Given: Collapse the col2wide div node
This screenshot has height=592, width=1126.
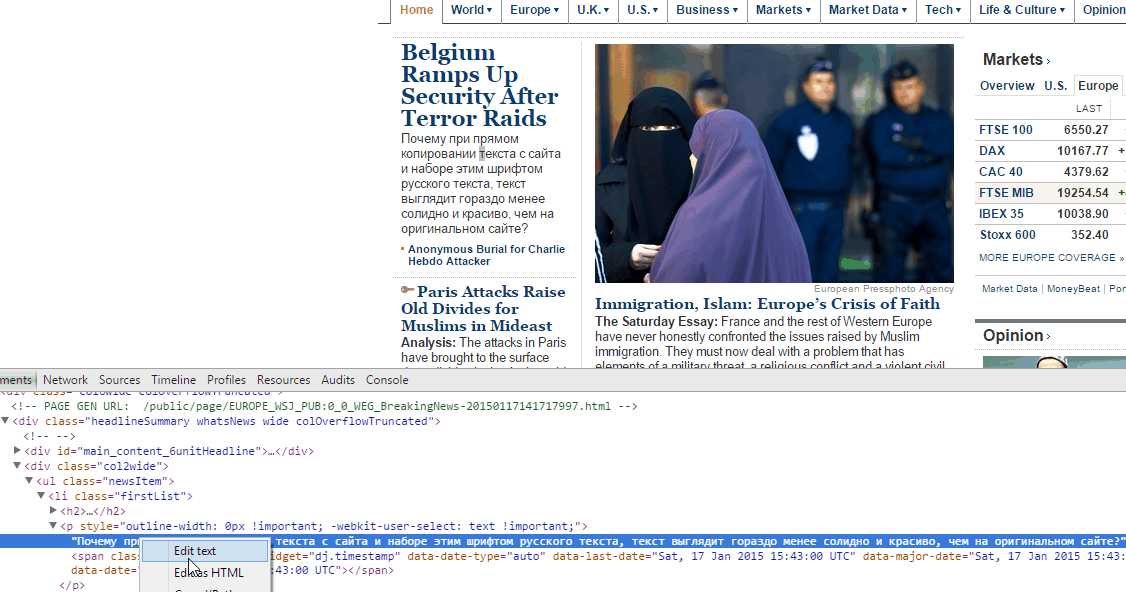Looking at the screenshot, I should click(17, 466).
